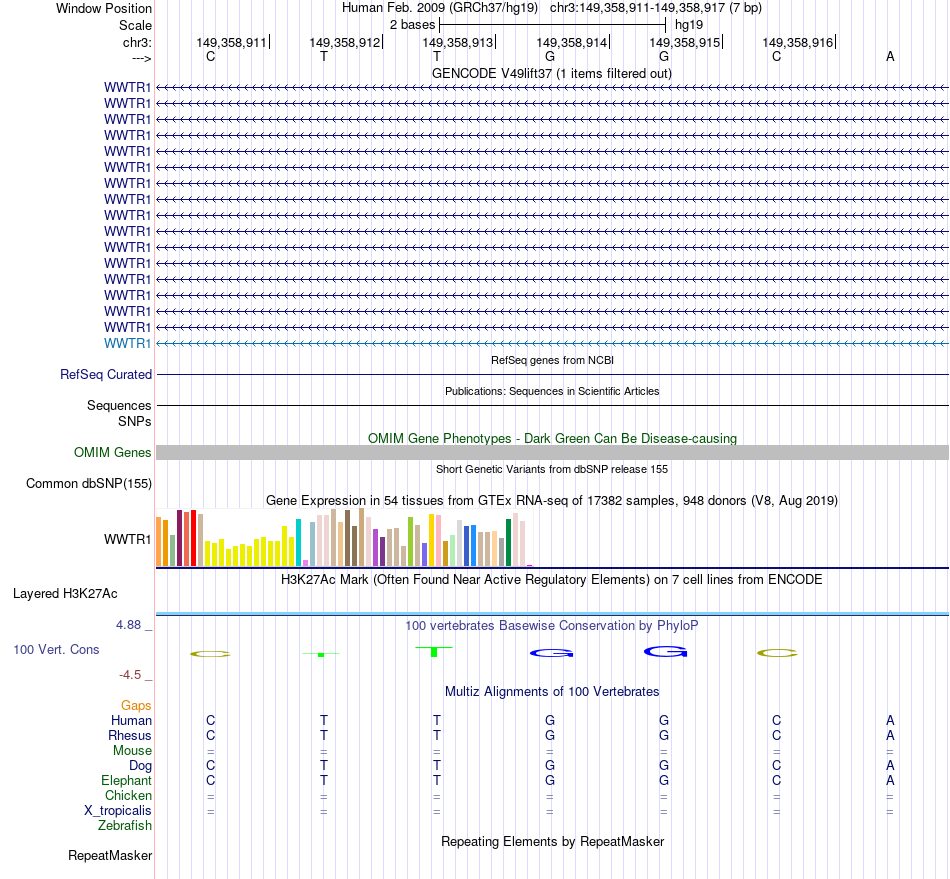The width and height of the screenshot is (950, 879).
Task: Click the X_tropicalis species label
Action: (x=118, y=811)
